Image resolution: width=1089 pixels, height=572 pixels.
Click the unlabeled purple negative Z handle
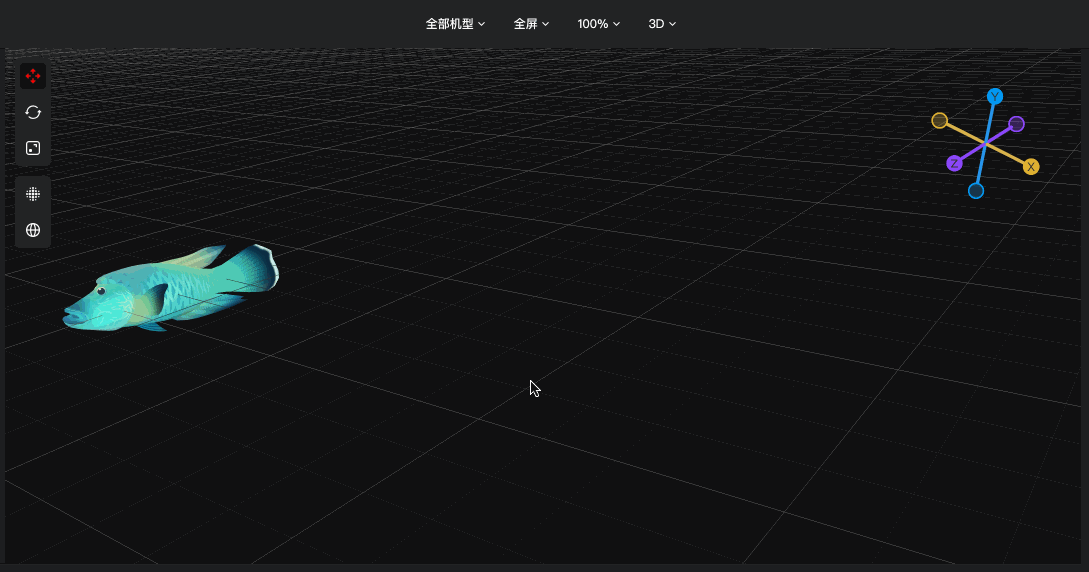click(x=1016, y=124)
